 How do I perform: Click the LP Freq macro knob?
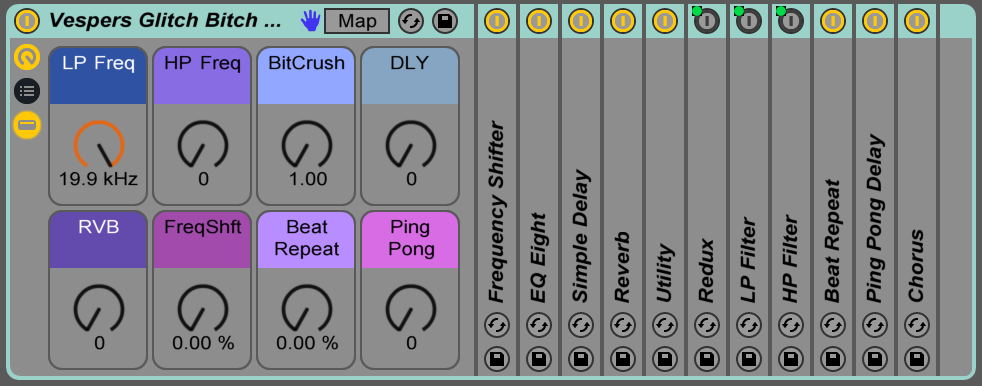[98, 146]
